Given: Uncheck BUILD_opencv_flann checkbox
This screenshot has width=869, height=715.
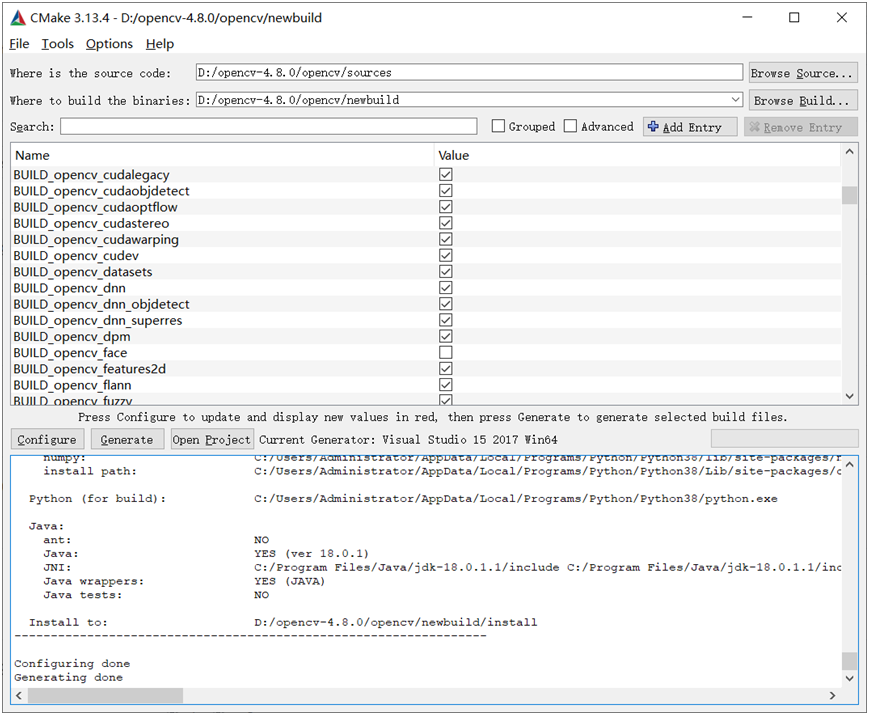Looking at the screenshot, I should tap(446, 385).
